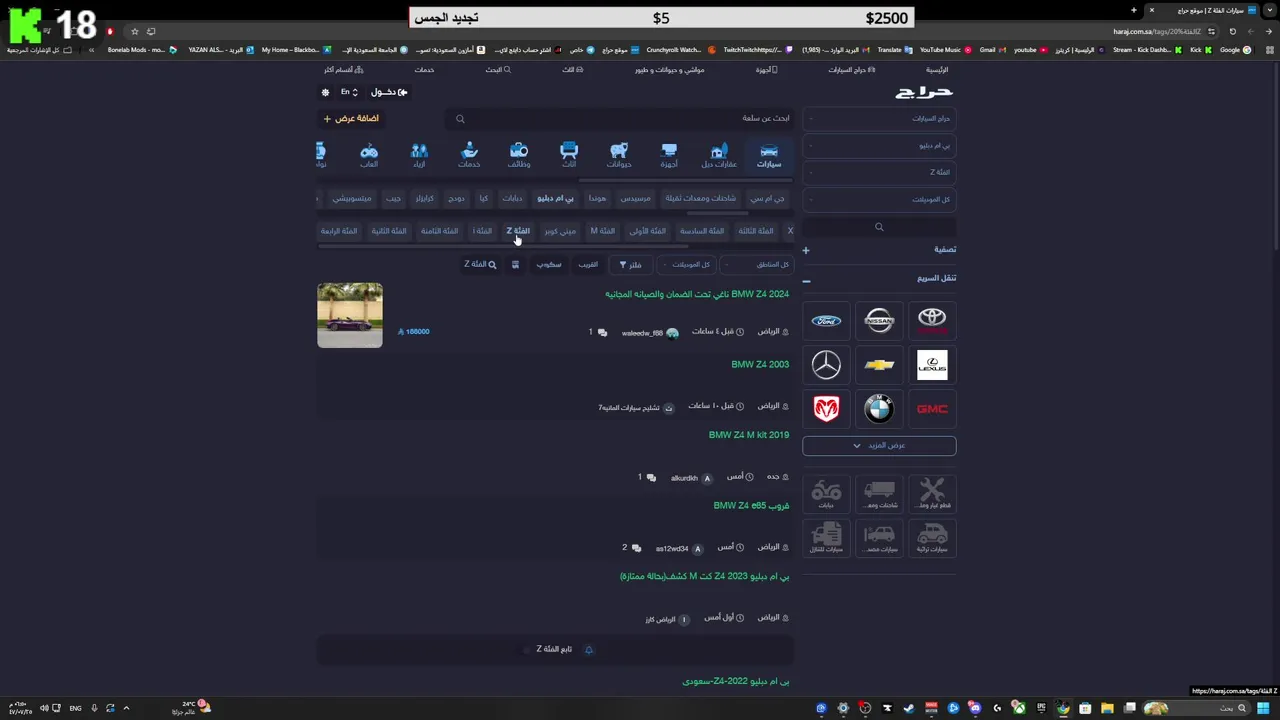Screen dimensions: 1280x720
Task: Select the هوندا brand tag
Action: [597, 198]
